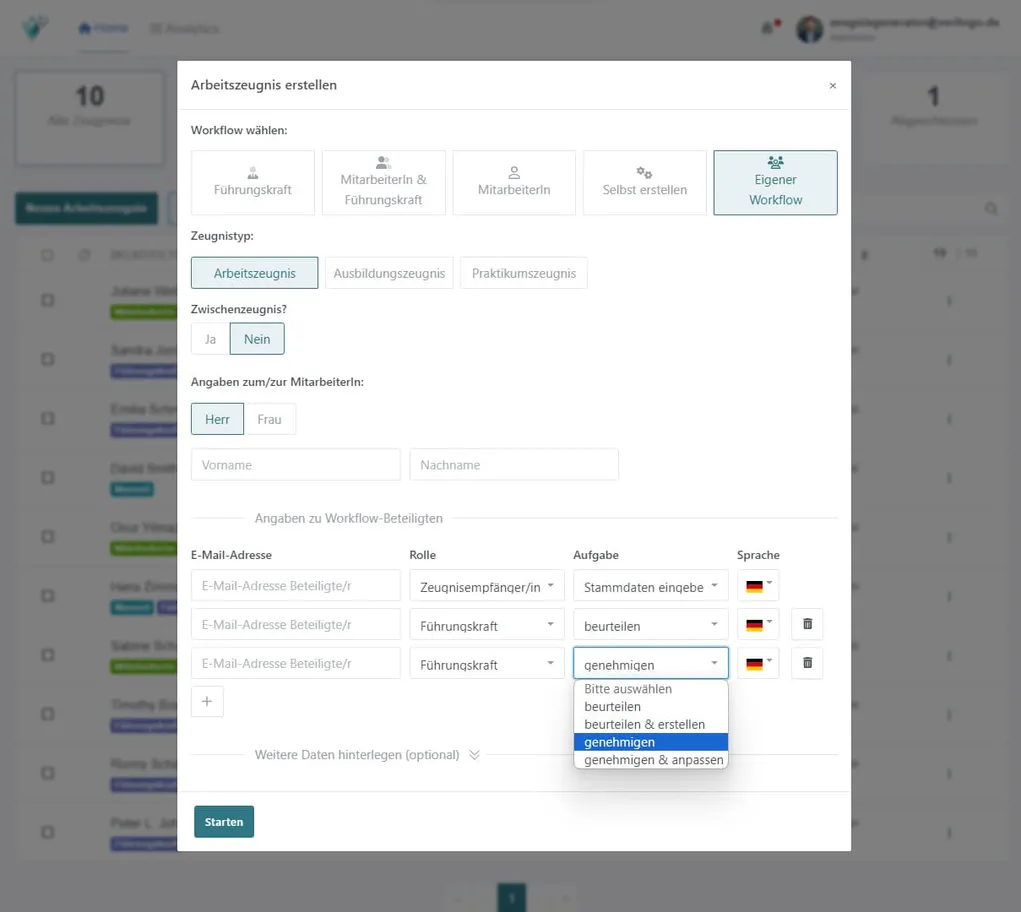1021x912 pixels.
Task: Select Arbeitszeugnis certificate type
Action: pos(255,273)
